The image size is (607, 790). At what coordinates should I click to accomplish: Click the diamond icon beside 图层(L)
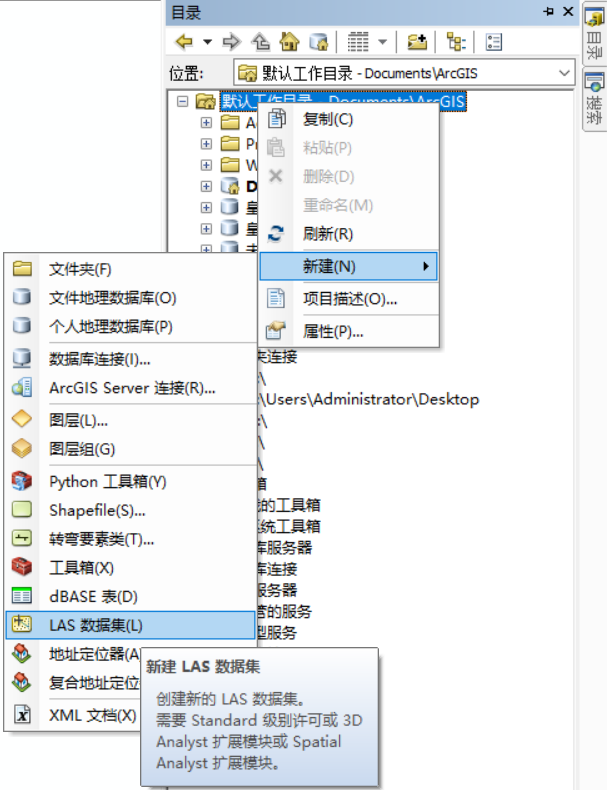(x=22, y=419)
